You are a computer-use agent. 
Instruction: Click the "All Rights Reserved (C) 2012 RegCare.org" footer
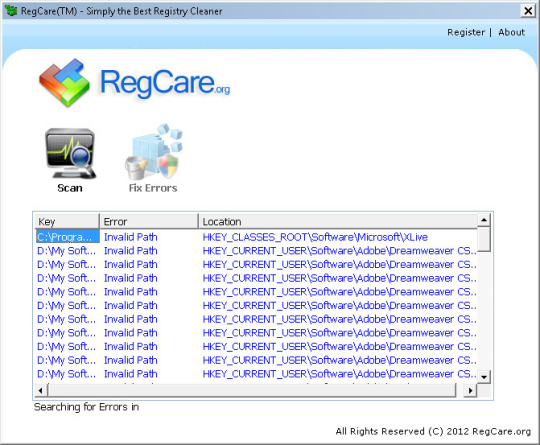click(433, 431)
